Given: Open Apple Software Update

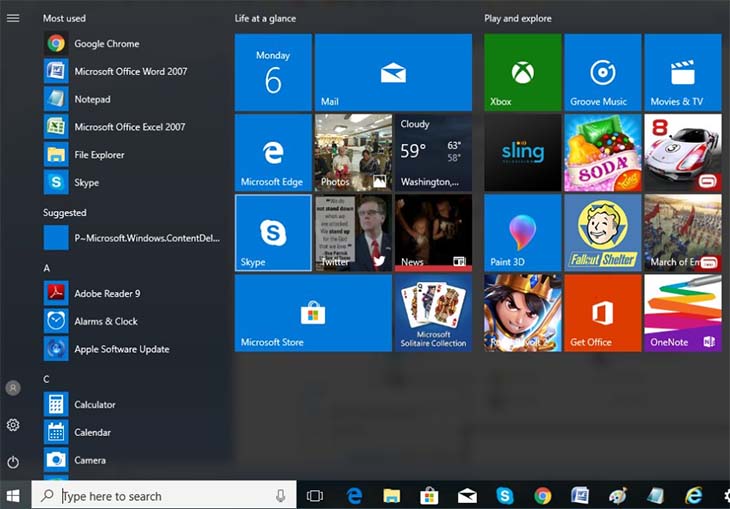Looking at the screenshot, I should pyautogui.click(x=135, y=349).
